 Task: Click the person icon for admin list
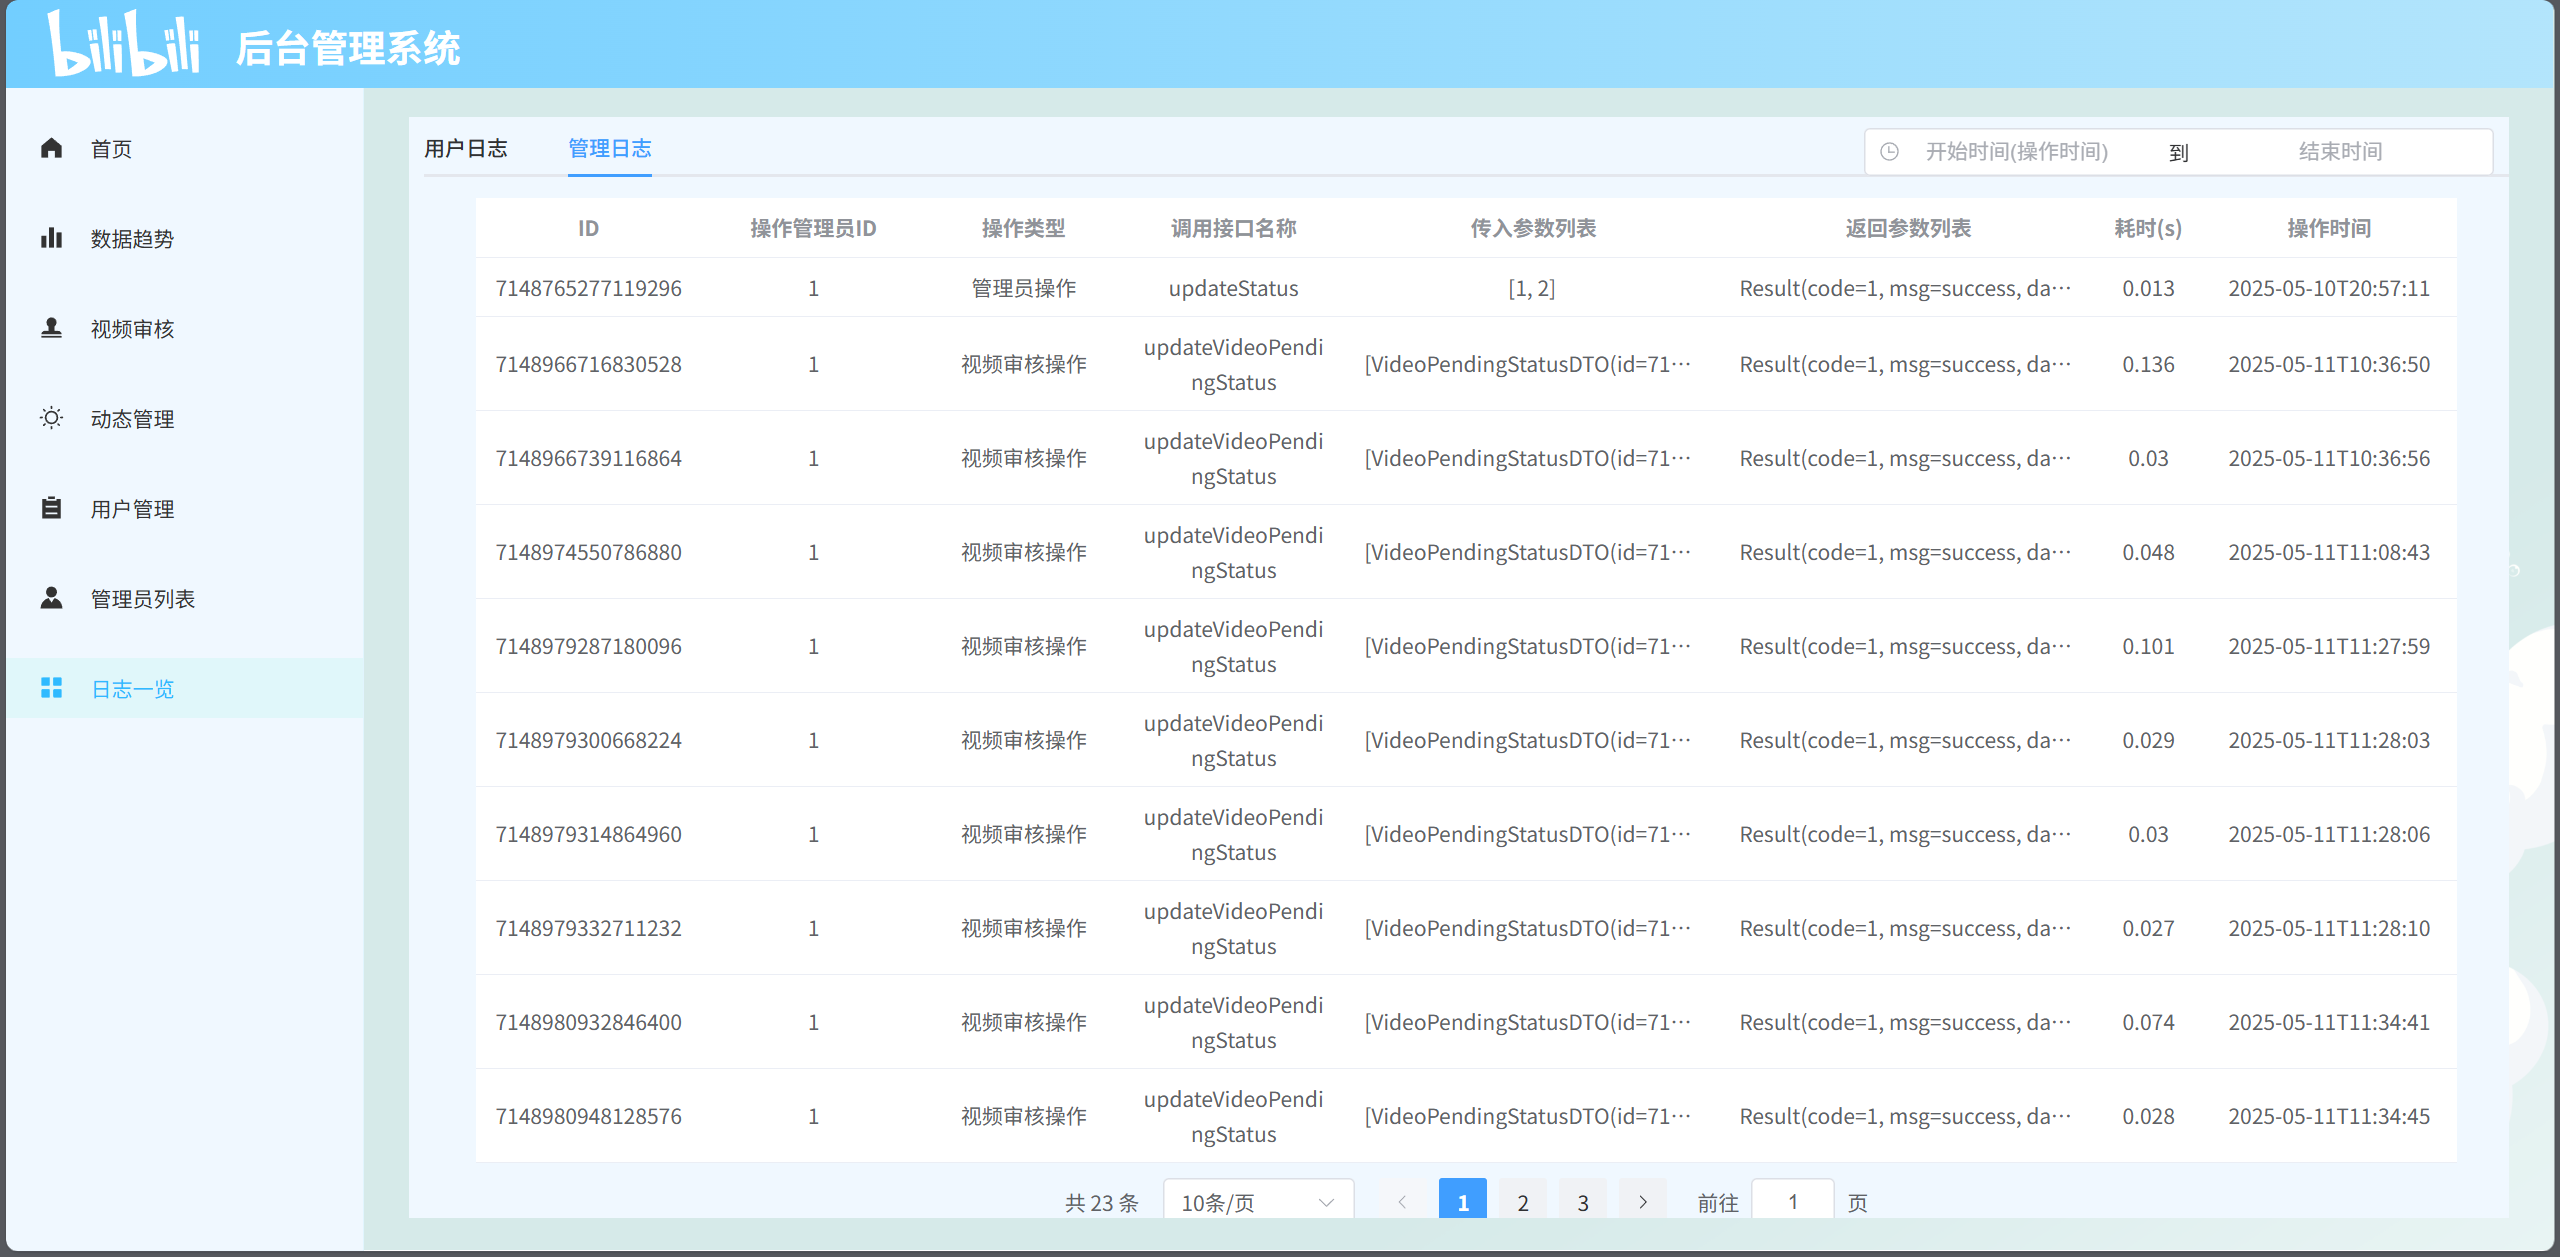point(51,598)
